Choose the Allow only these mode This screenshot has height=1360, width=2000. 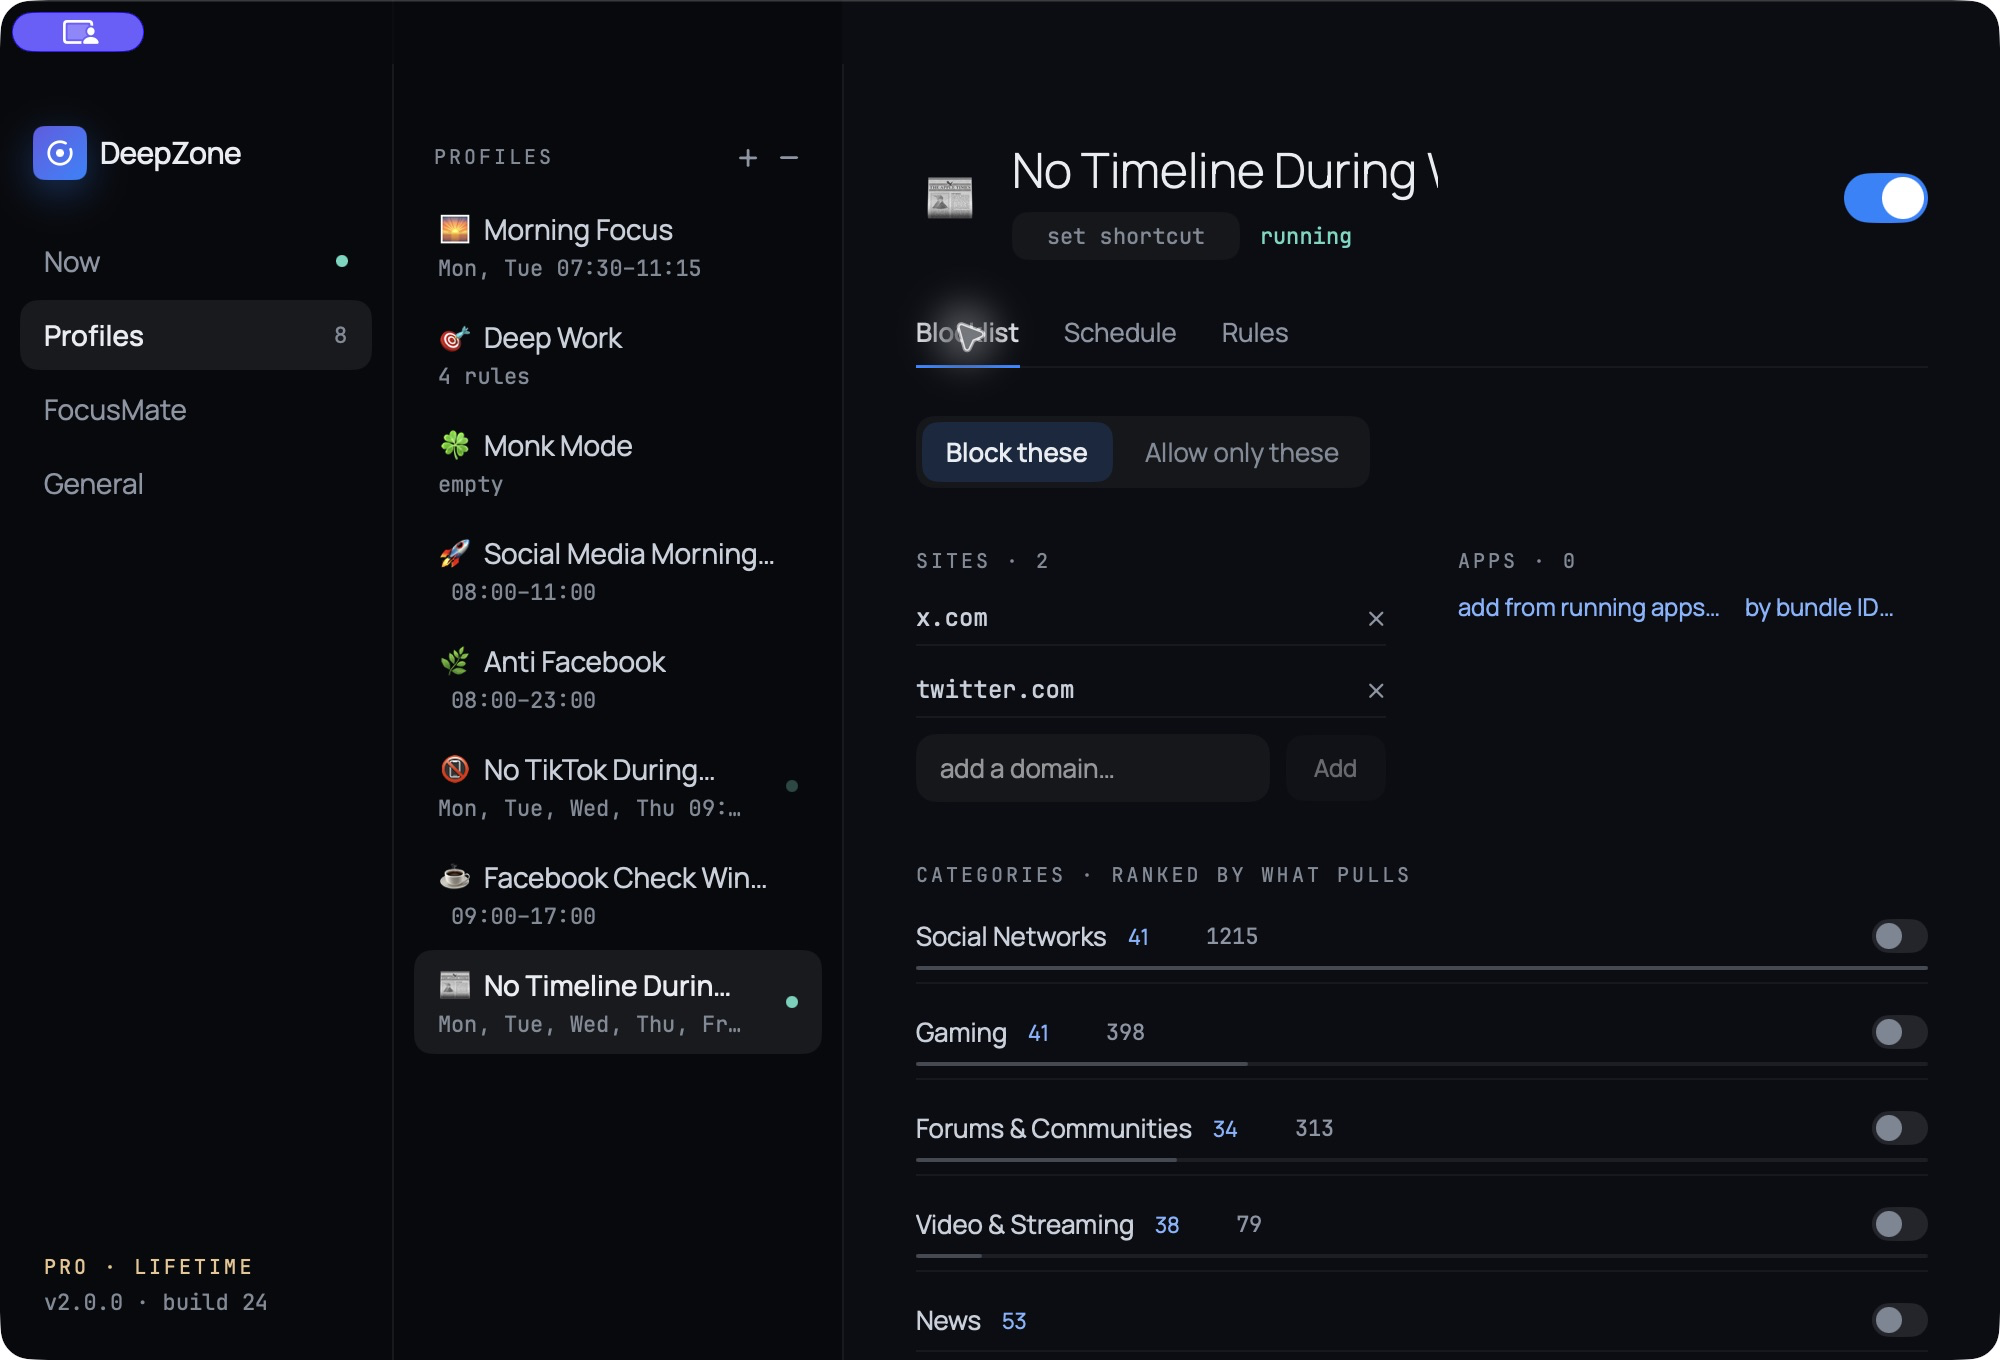tap(1241, 453)
